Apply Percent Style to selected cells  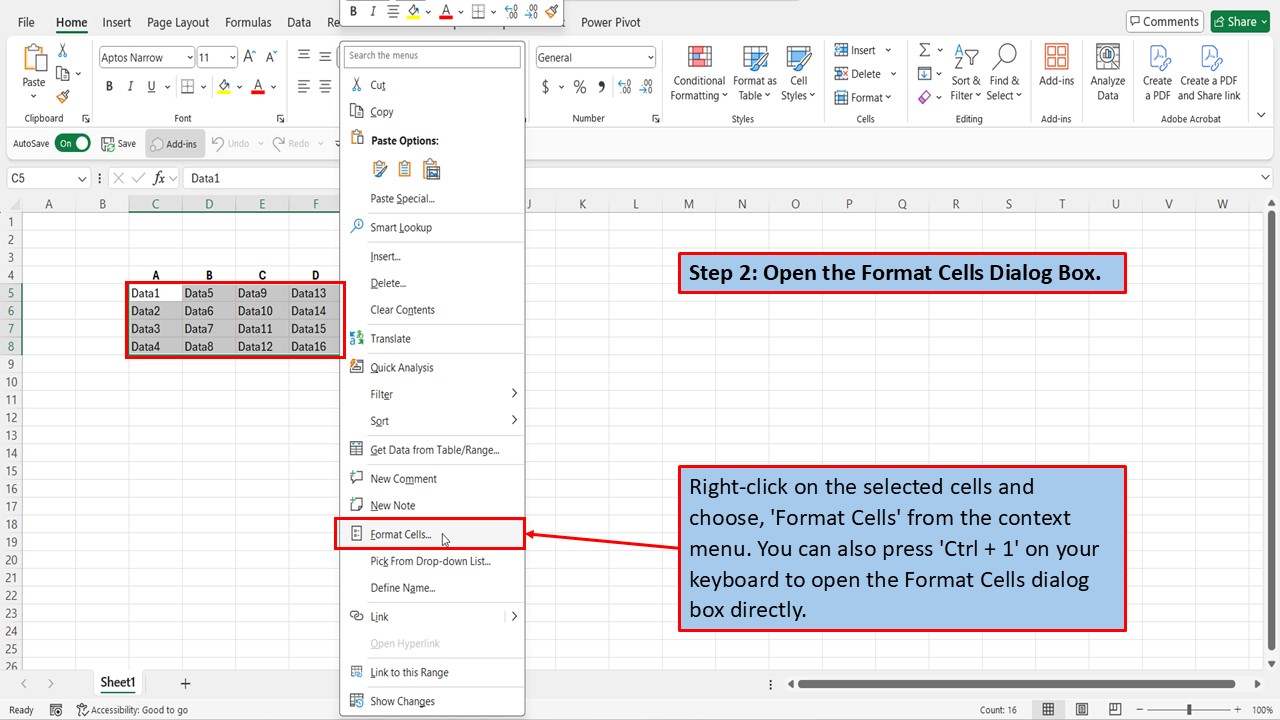point(579,88)
